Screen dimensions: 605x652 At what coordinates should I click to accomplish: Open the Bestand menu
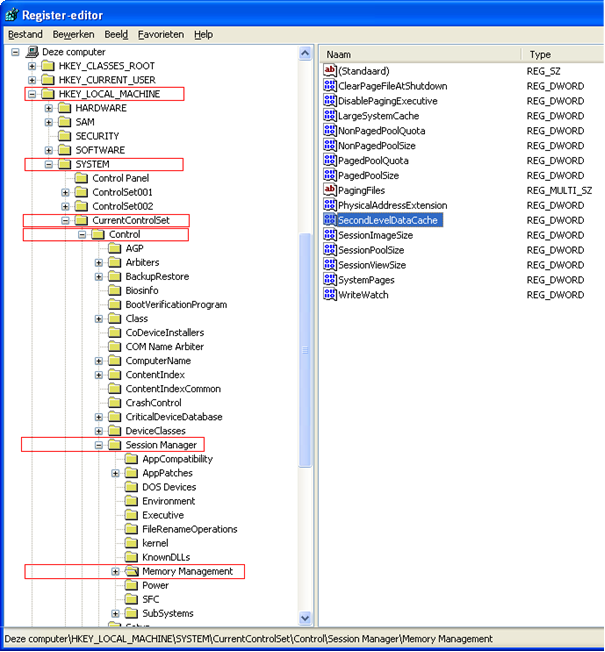pyautogui.click(x=25, y=34)
